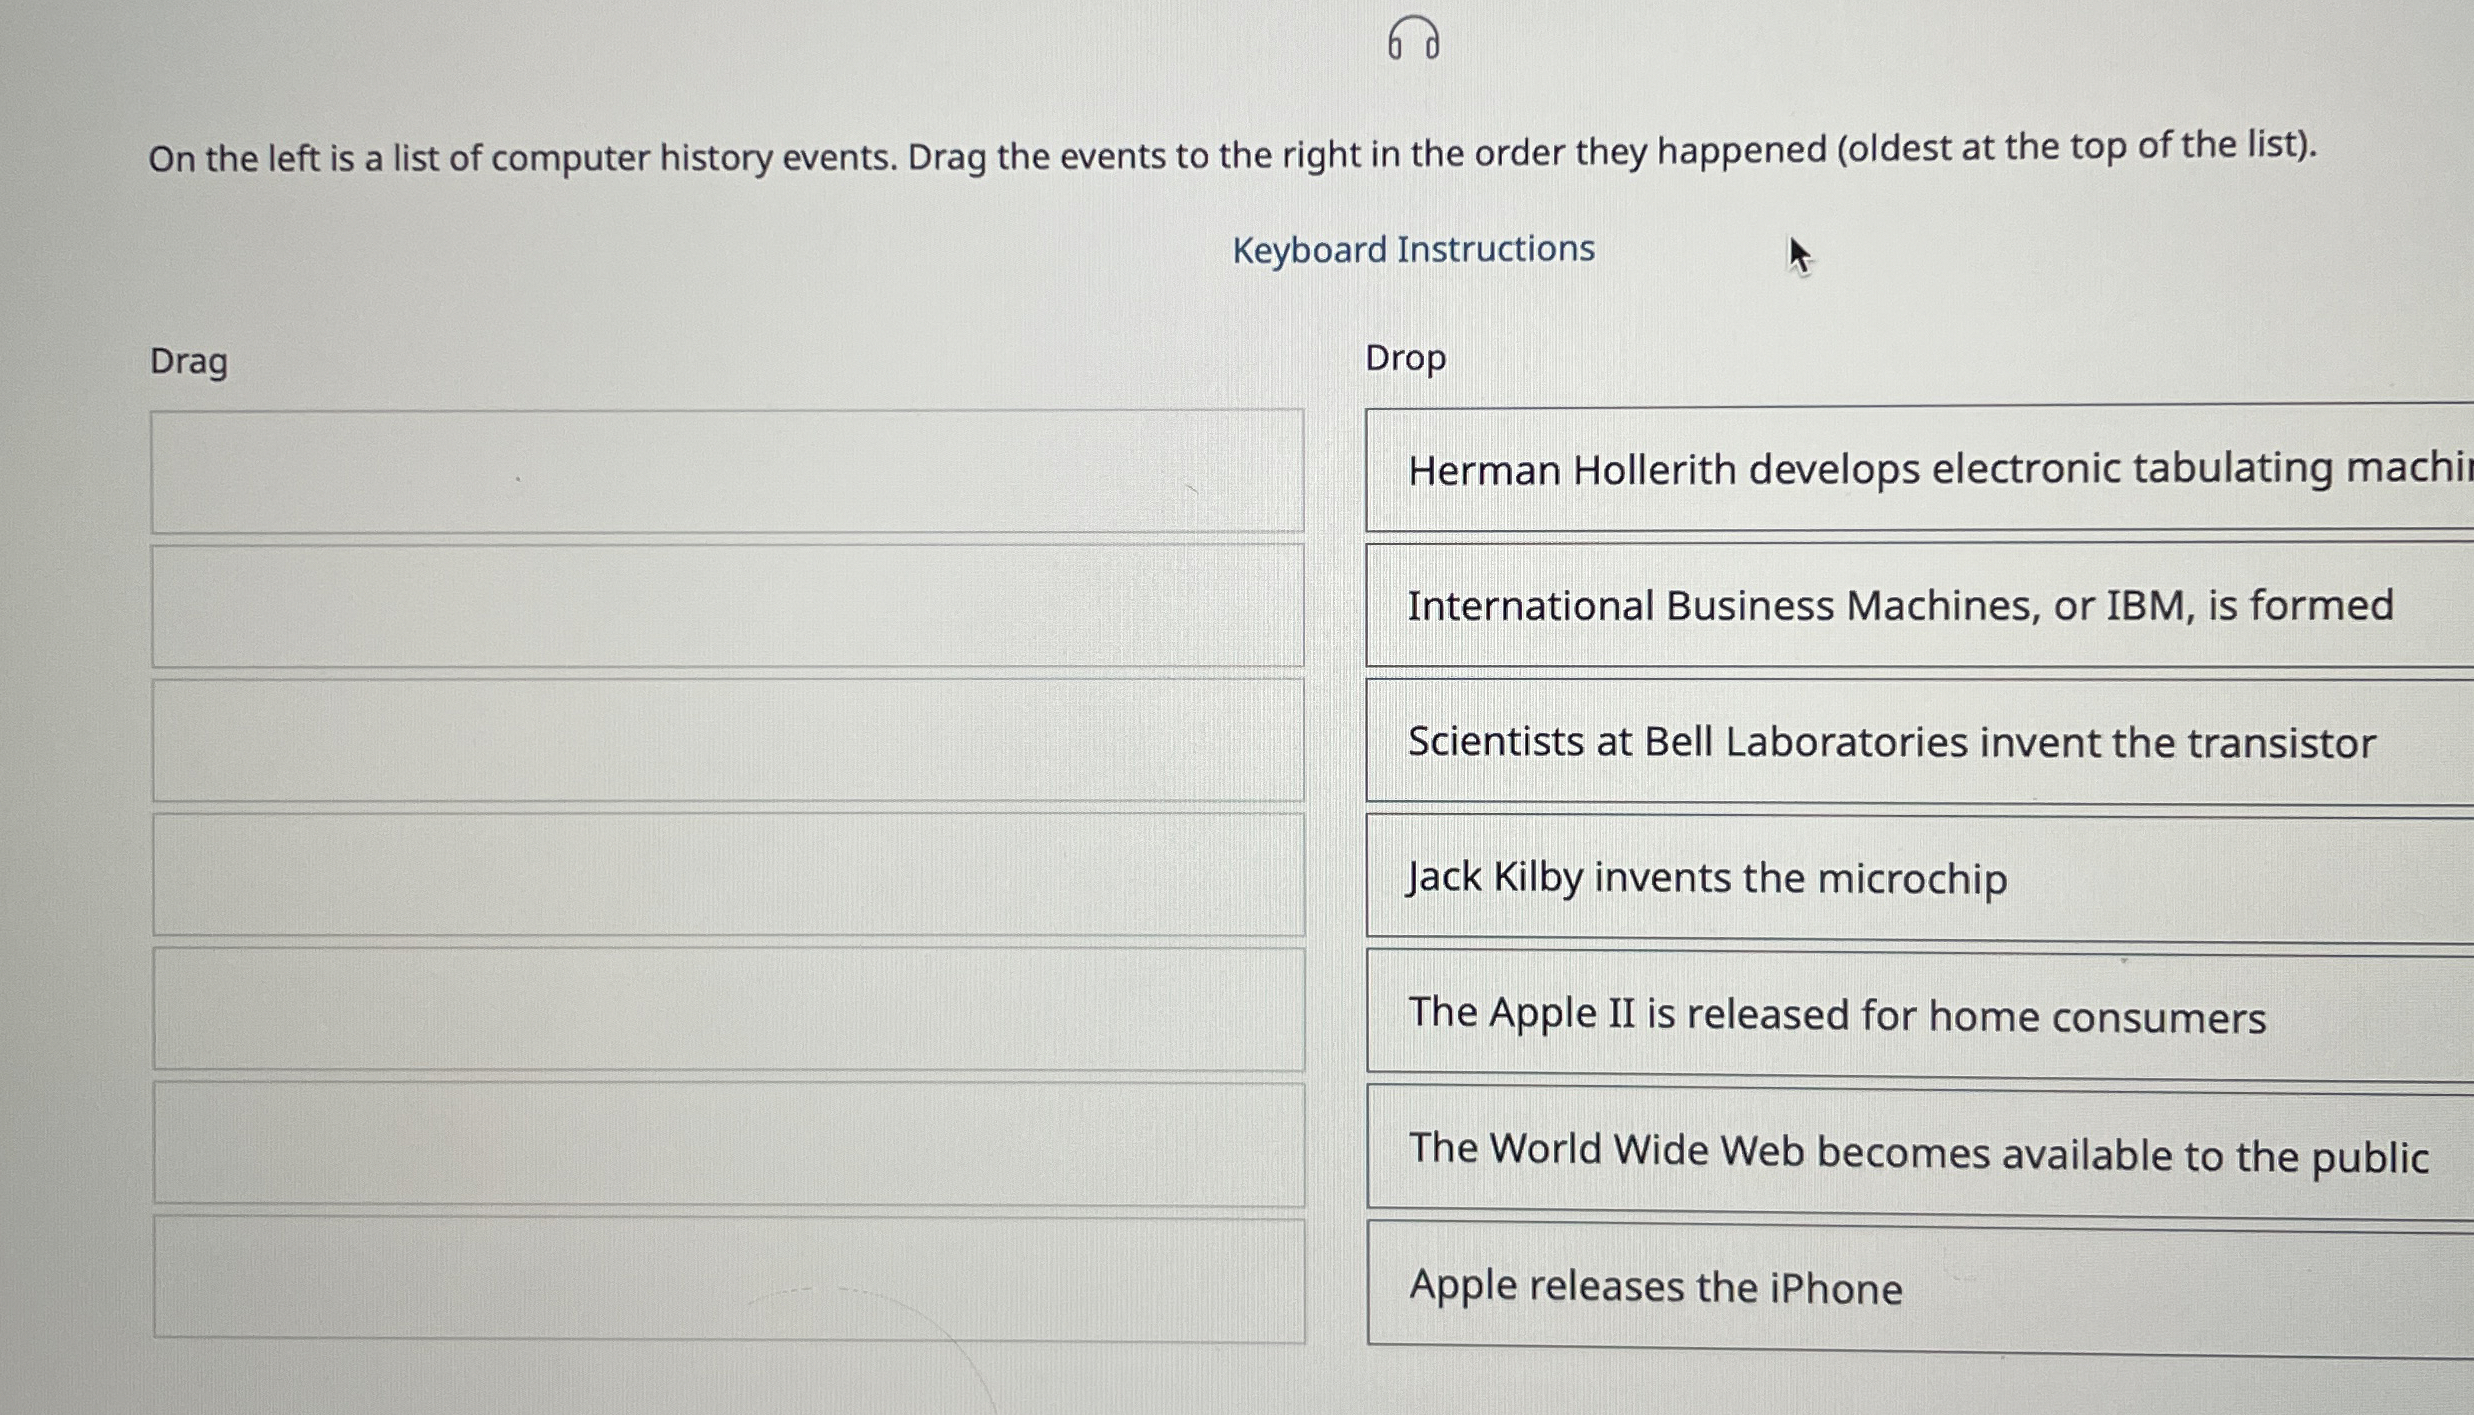Click the second empty drag slot
The height and width of the screenshot is (1415, 2474).
[728, 605]
